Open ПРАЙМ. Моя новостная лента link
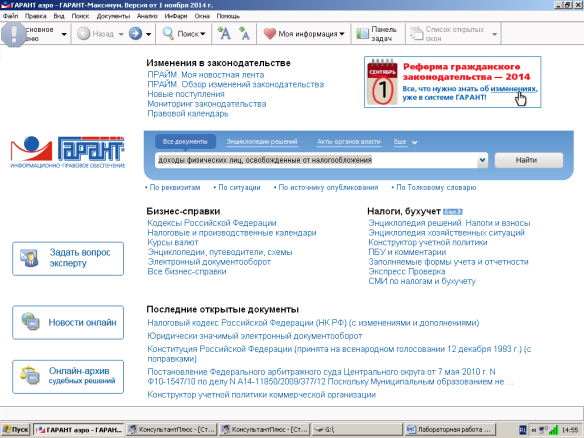 [x=206, y=75]
